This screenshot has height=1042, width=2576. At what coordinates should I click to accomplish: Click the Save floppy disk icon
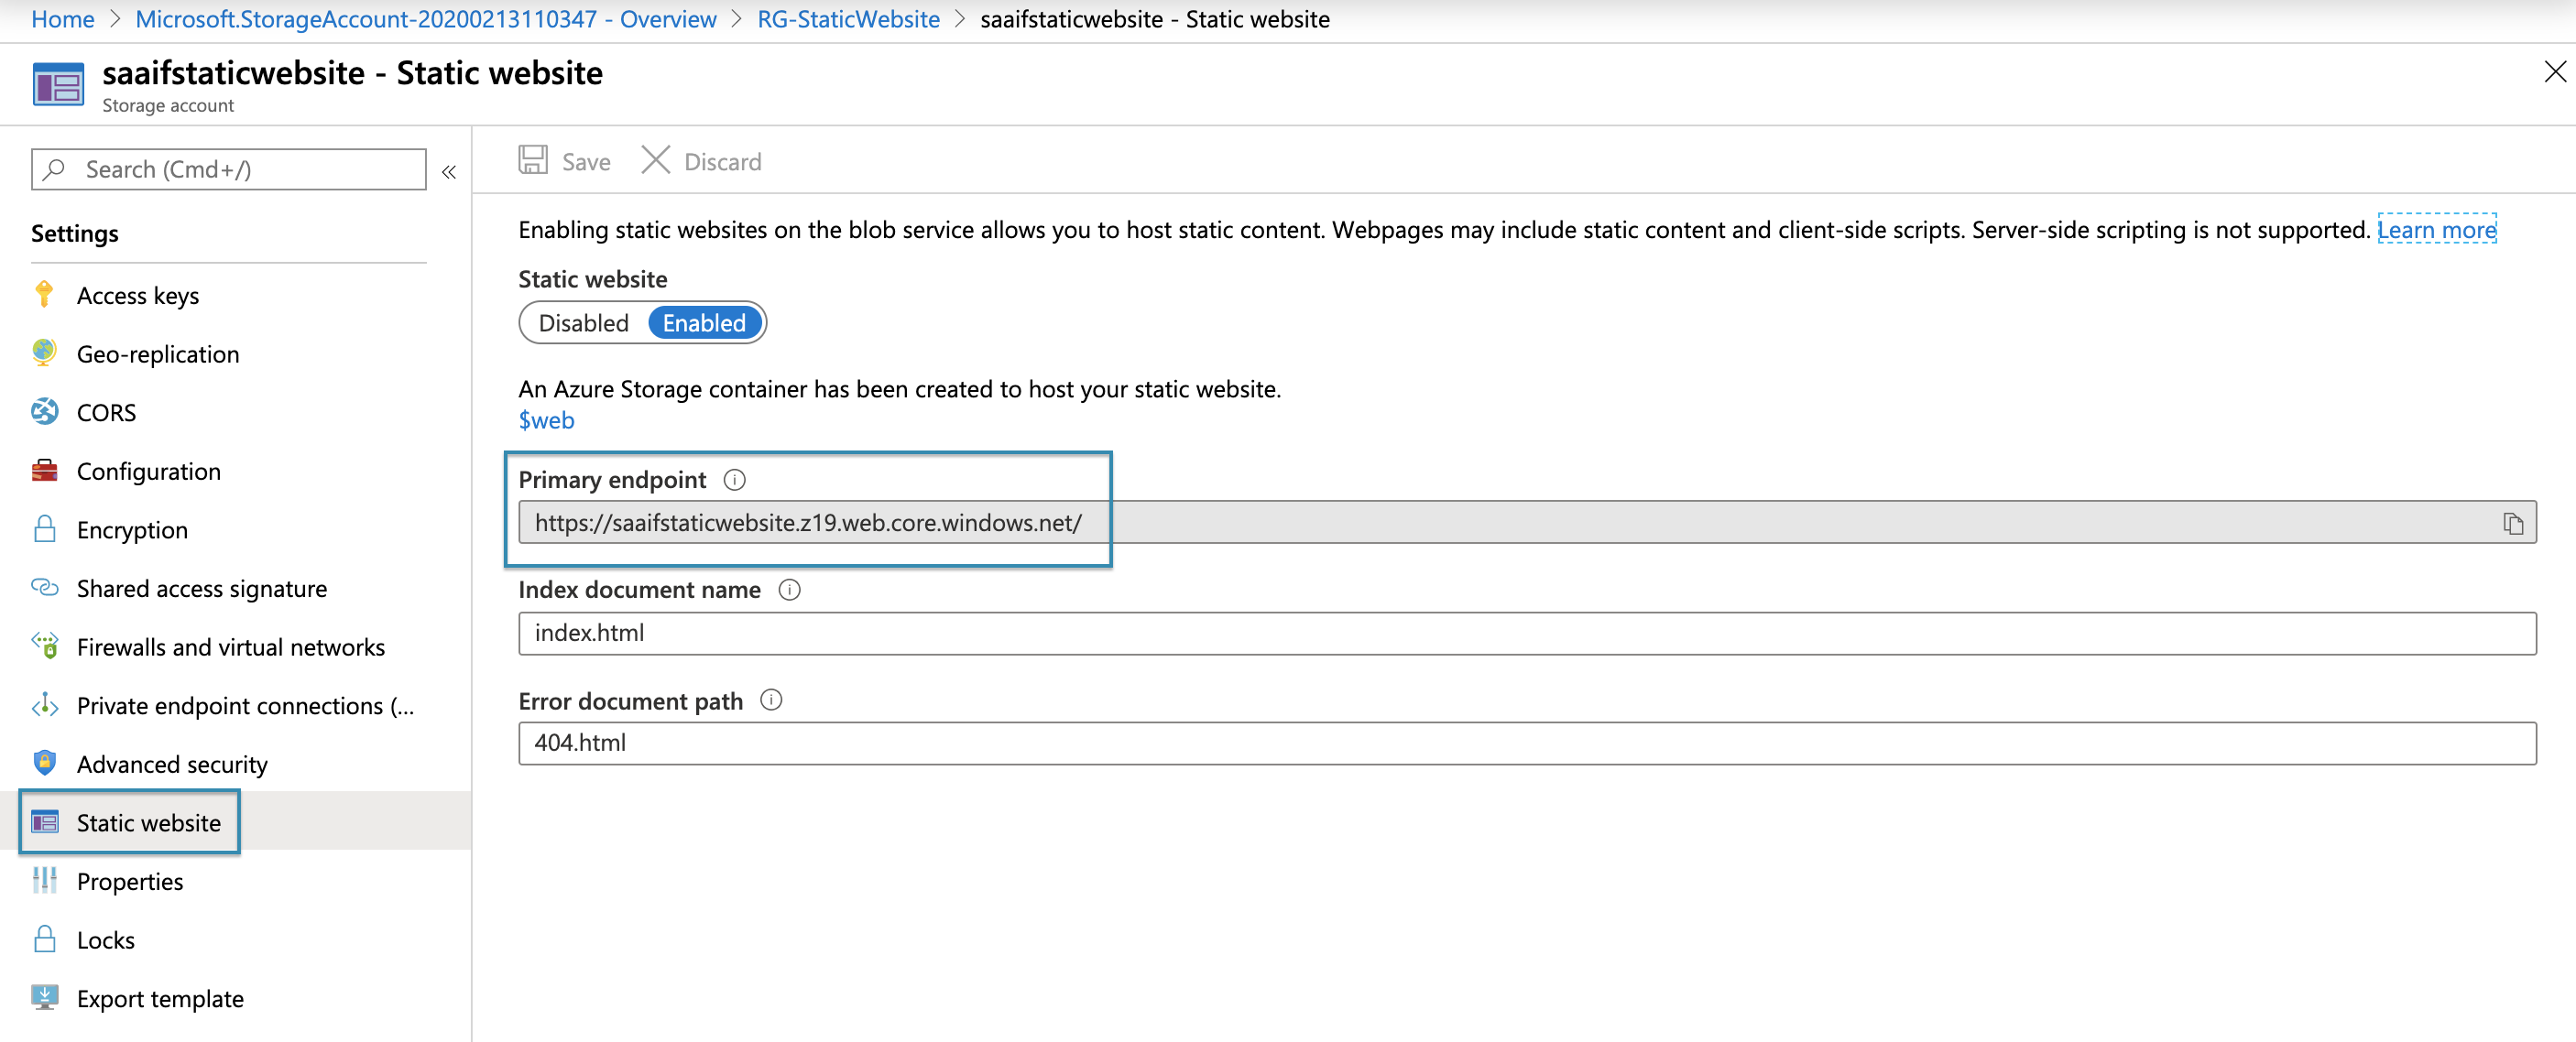pyautogui.click(x=532, y=160)
